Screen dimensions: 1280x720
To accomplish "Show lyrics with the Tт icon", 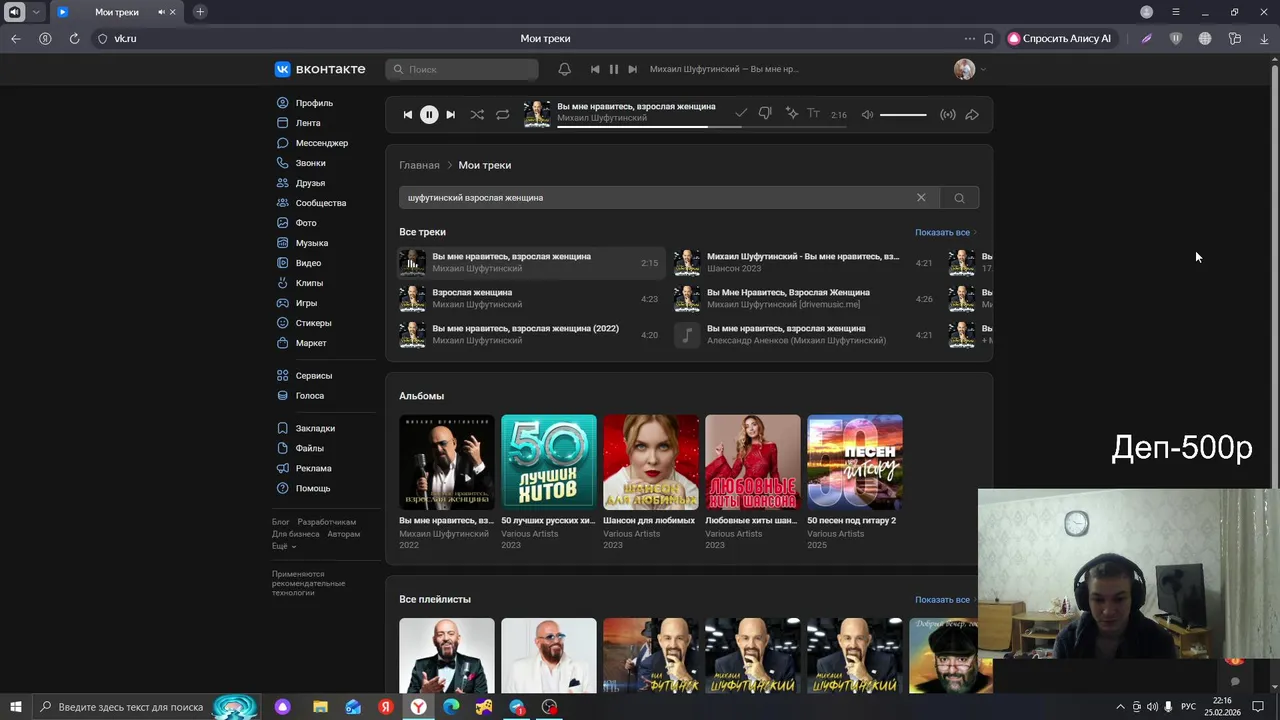I will click(814, 114).
